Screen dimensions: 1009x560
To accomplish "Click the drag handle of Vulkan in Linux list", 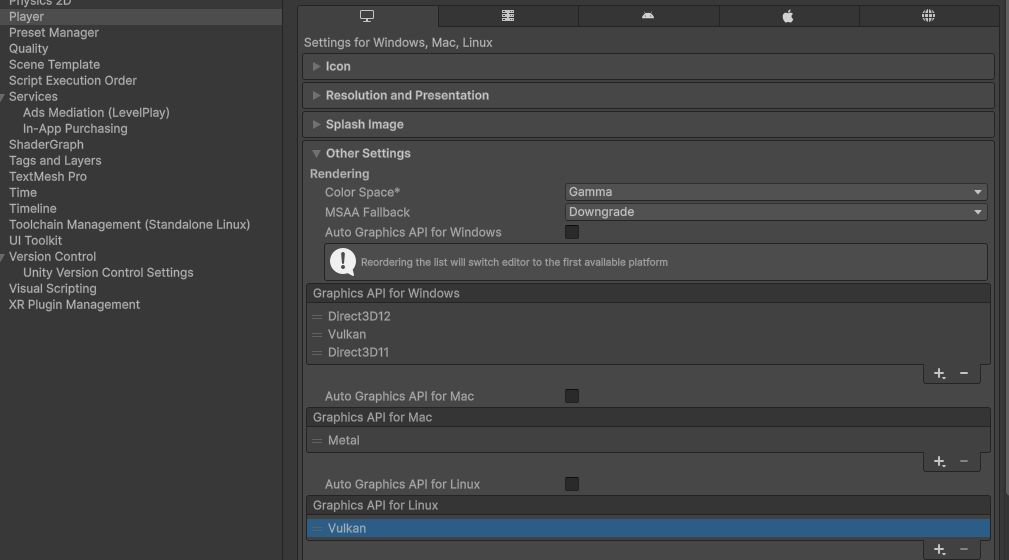I will pos(317,528).
